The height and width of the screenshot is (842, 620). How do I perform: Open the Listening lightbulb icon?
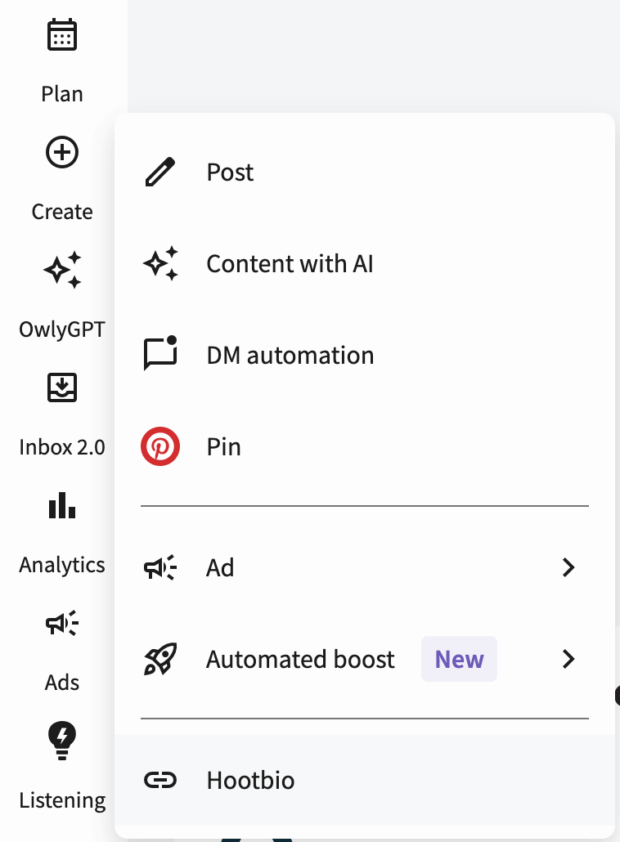(62, 741)
